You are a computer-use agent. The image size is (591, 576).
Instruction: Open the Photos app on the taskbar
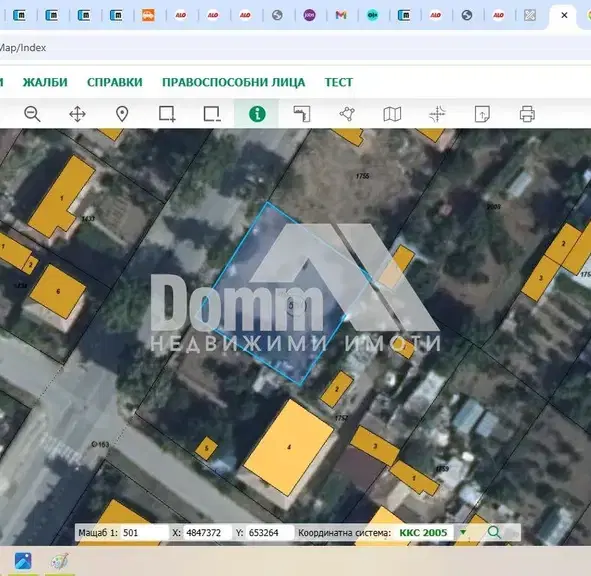(23, 561)
